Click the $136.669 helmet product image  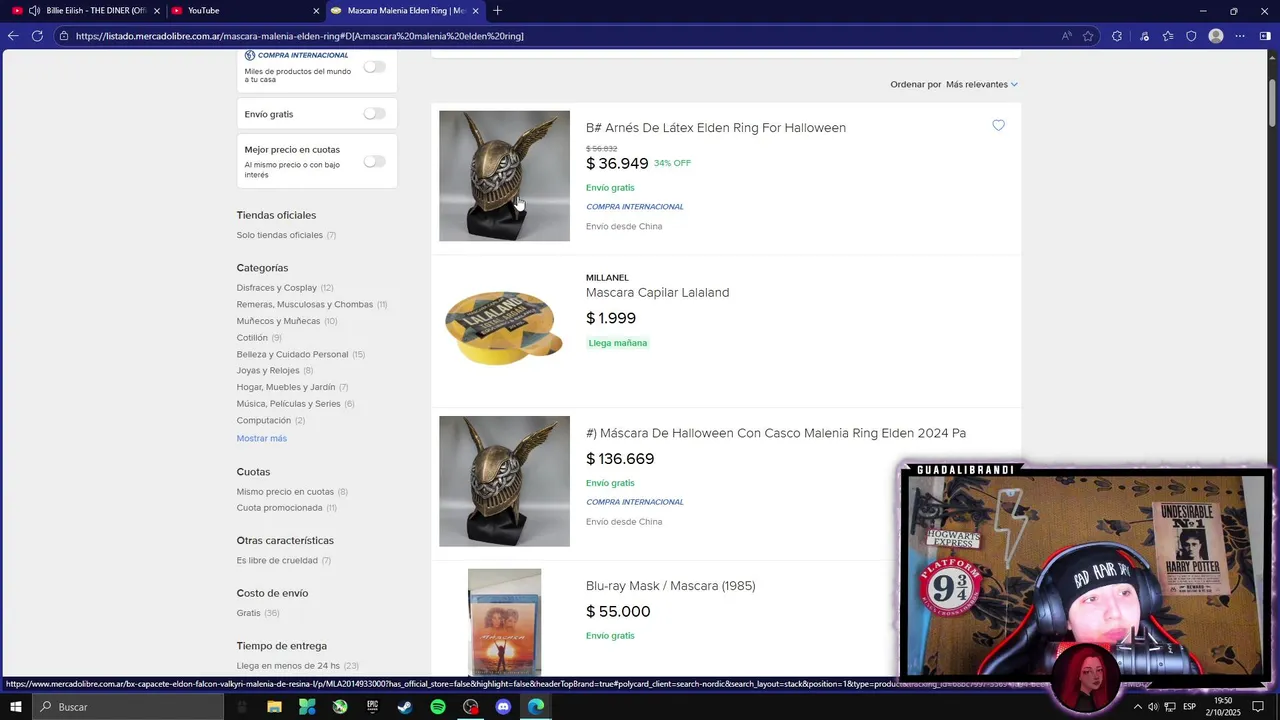click(504, 481)
